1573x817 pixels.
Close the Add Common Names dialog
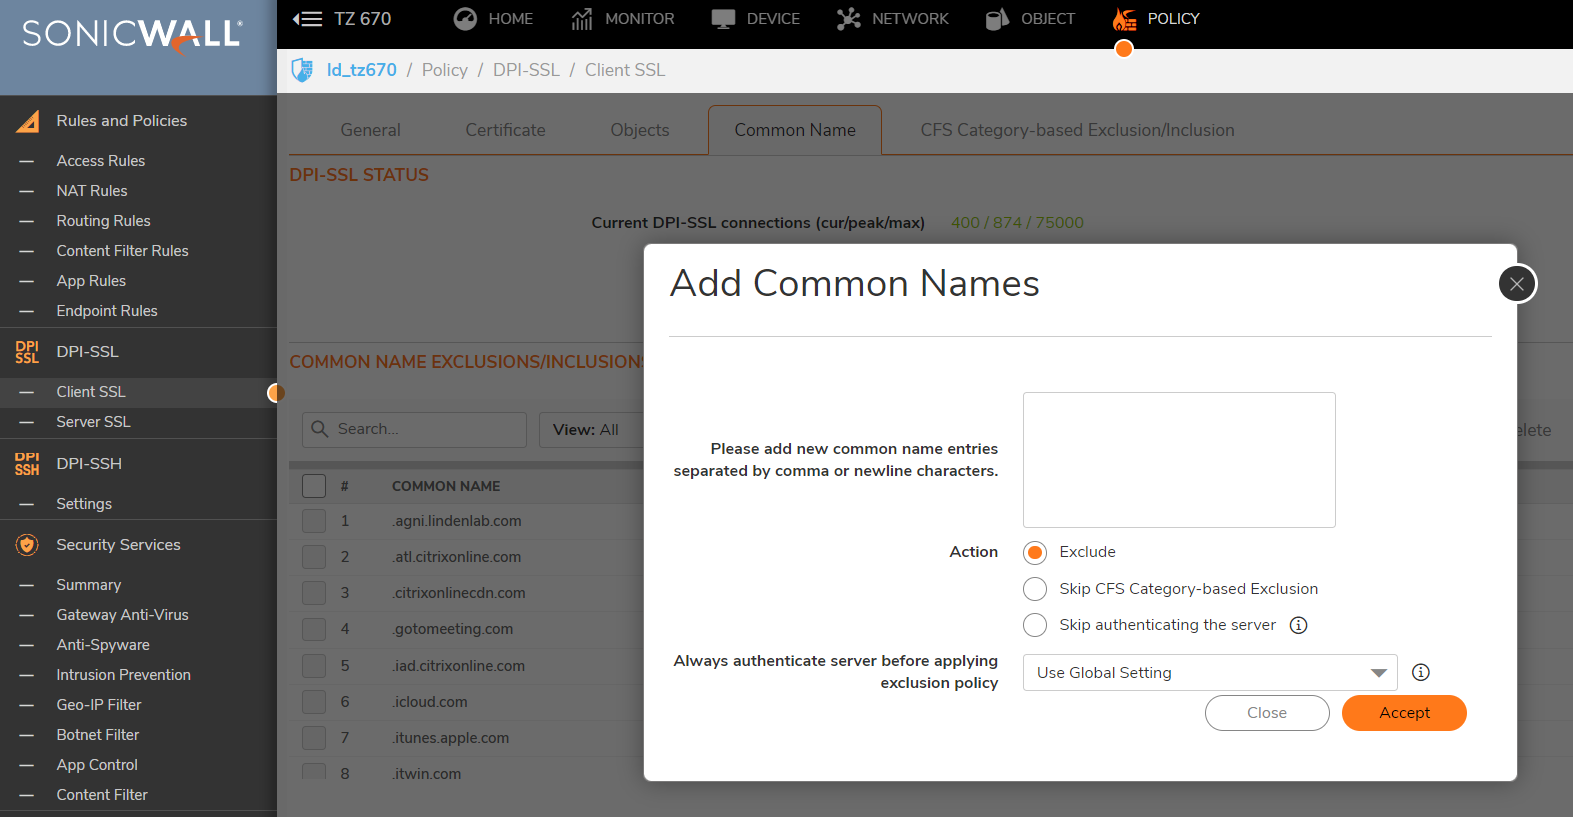1517,284
